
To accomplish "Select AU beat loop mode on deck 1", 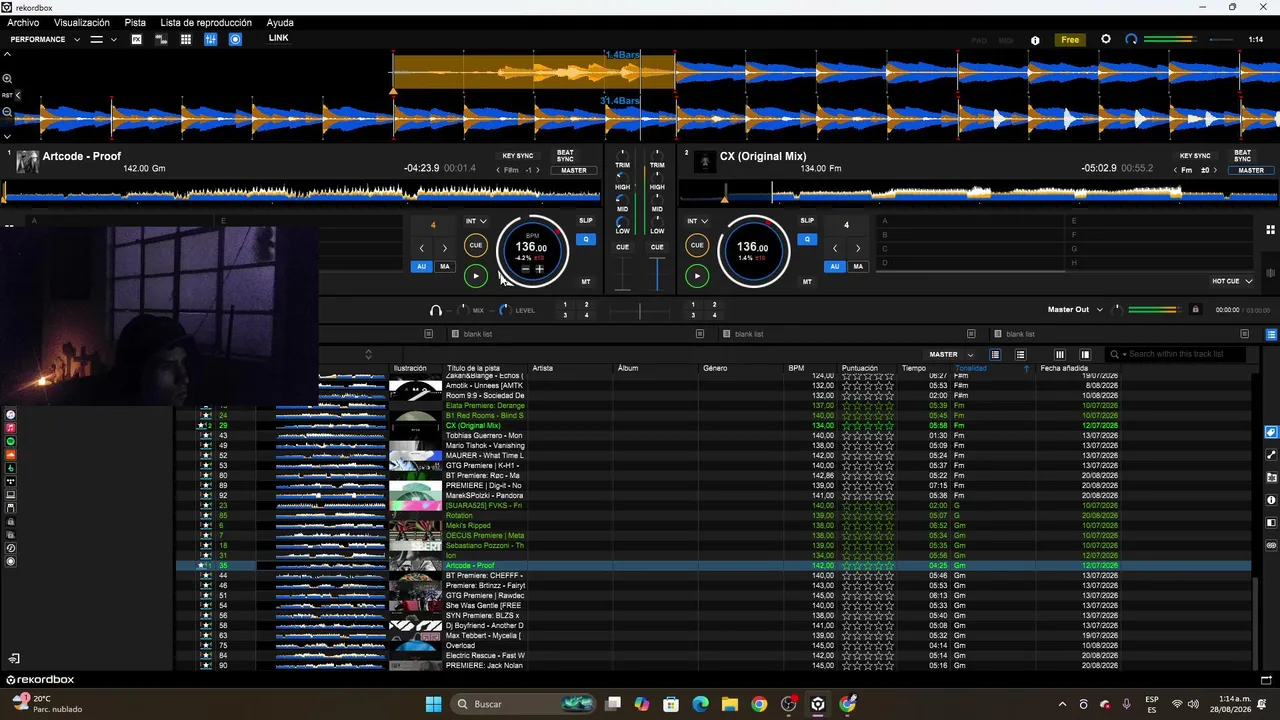I will coord(421,267).
